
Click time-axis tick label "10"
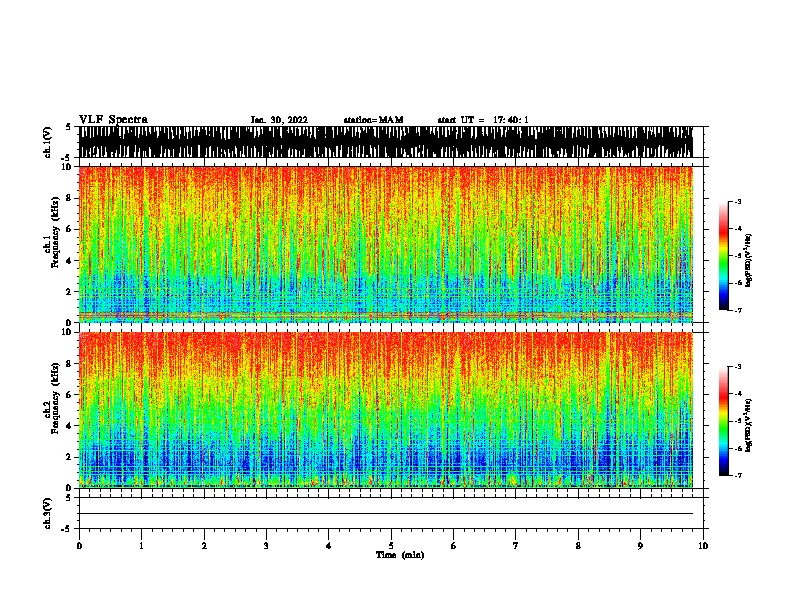coord(703,545)
